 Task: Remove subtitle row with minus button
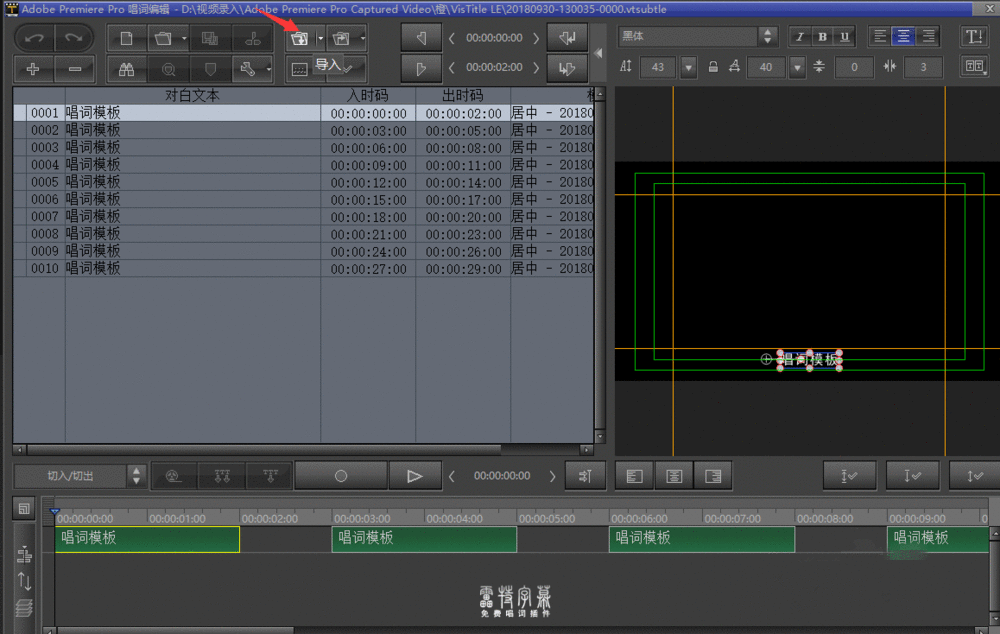point(74,70)
